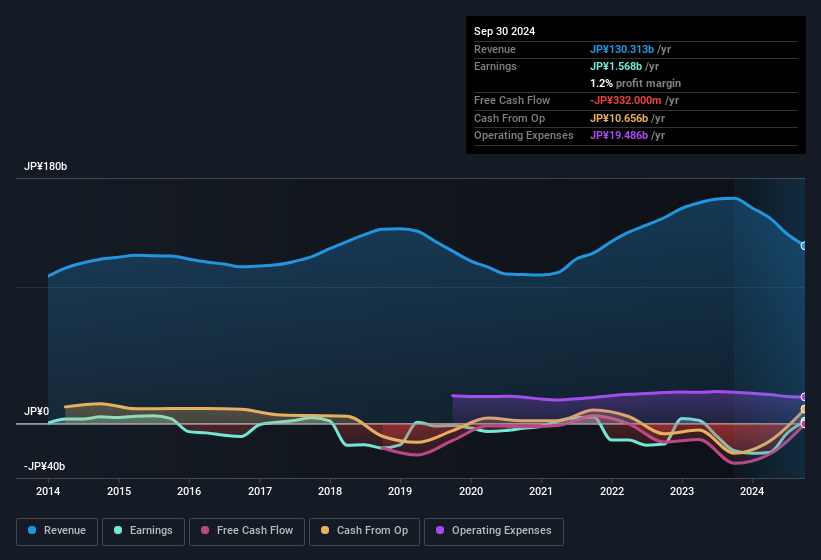821x560 pixels.
Task: Select the 2023 x-axis label
Action: pyautogui.click(x=682, y=491)
